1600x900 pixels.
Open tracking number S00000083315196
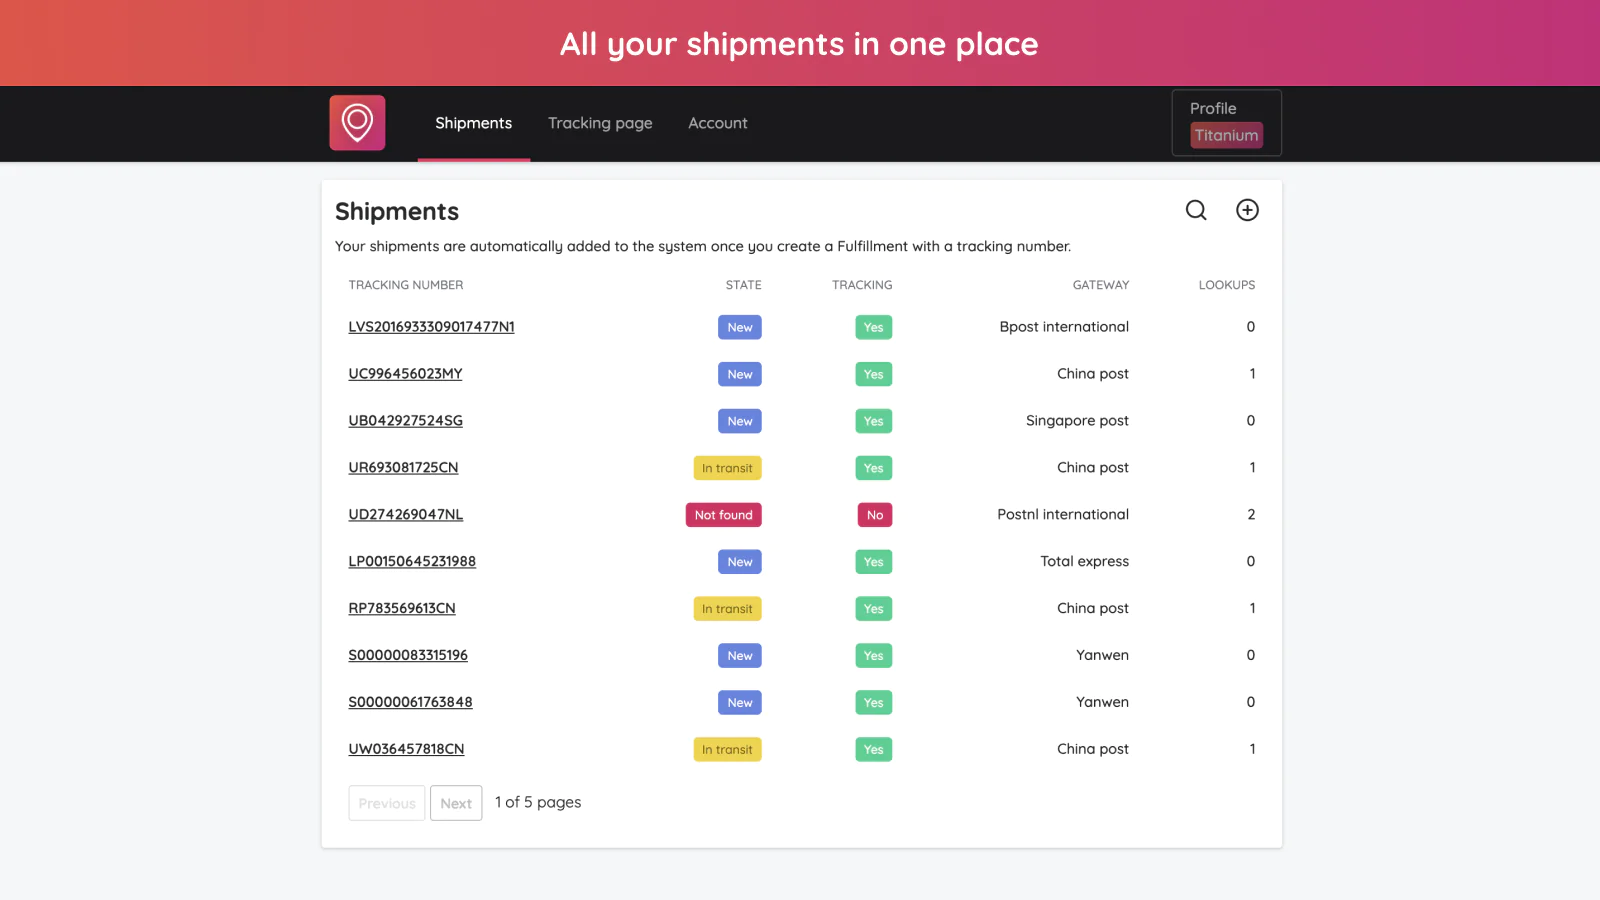408,656
